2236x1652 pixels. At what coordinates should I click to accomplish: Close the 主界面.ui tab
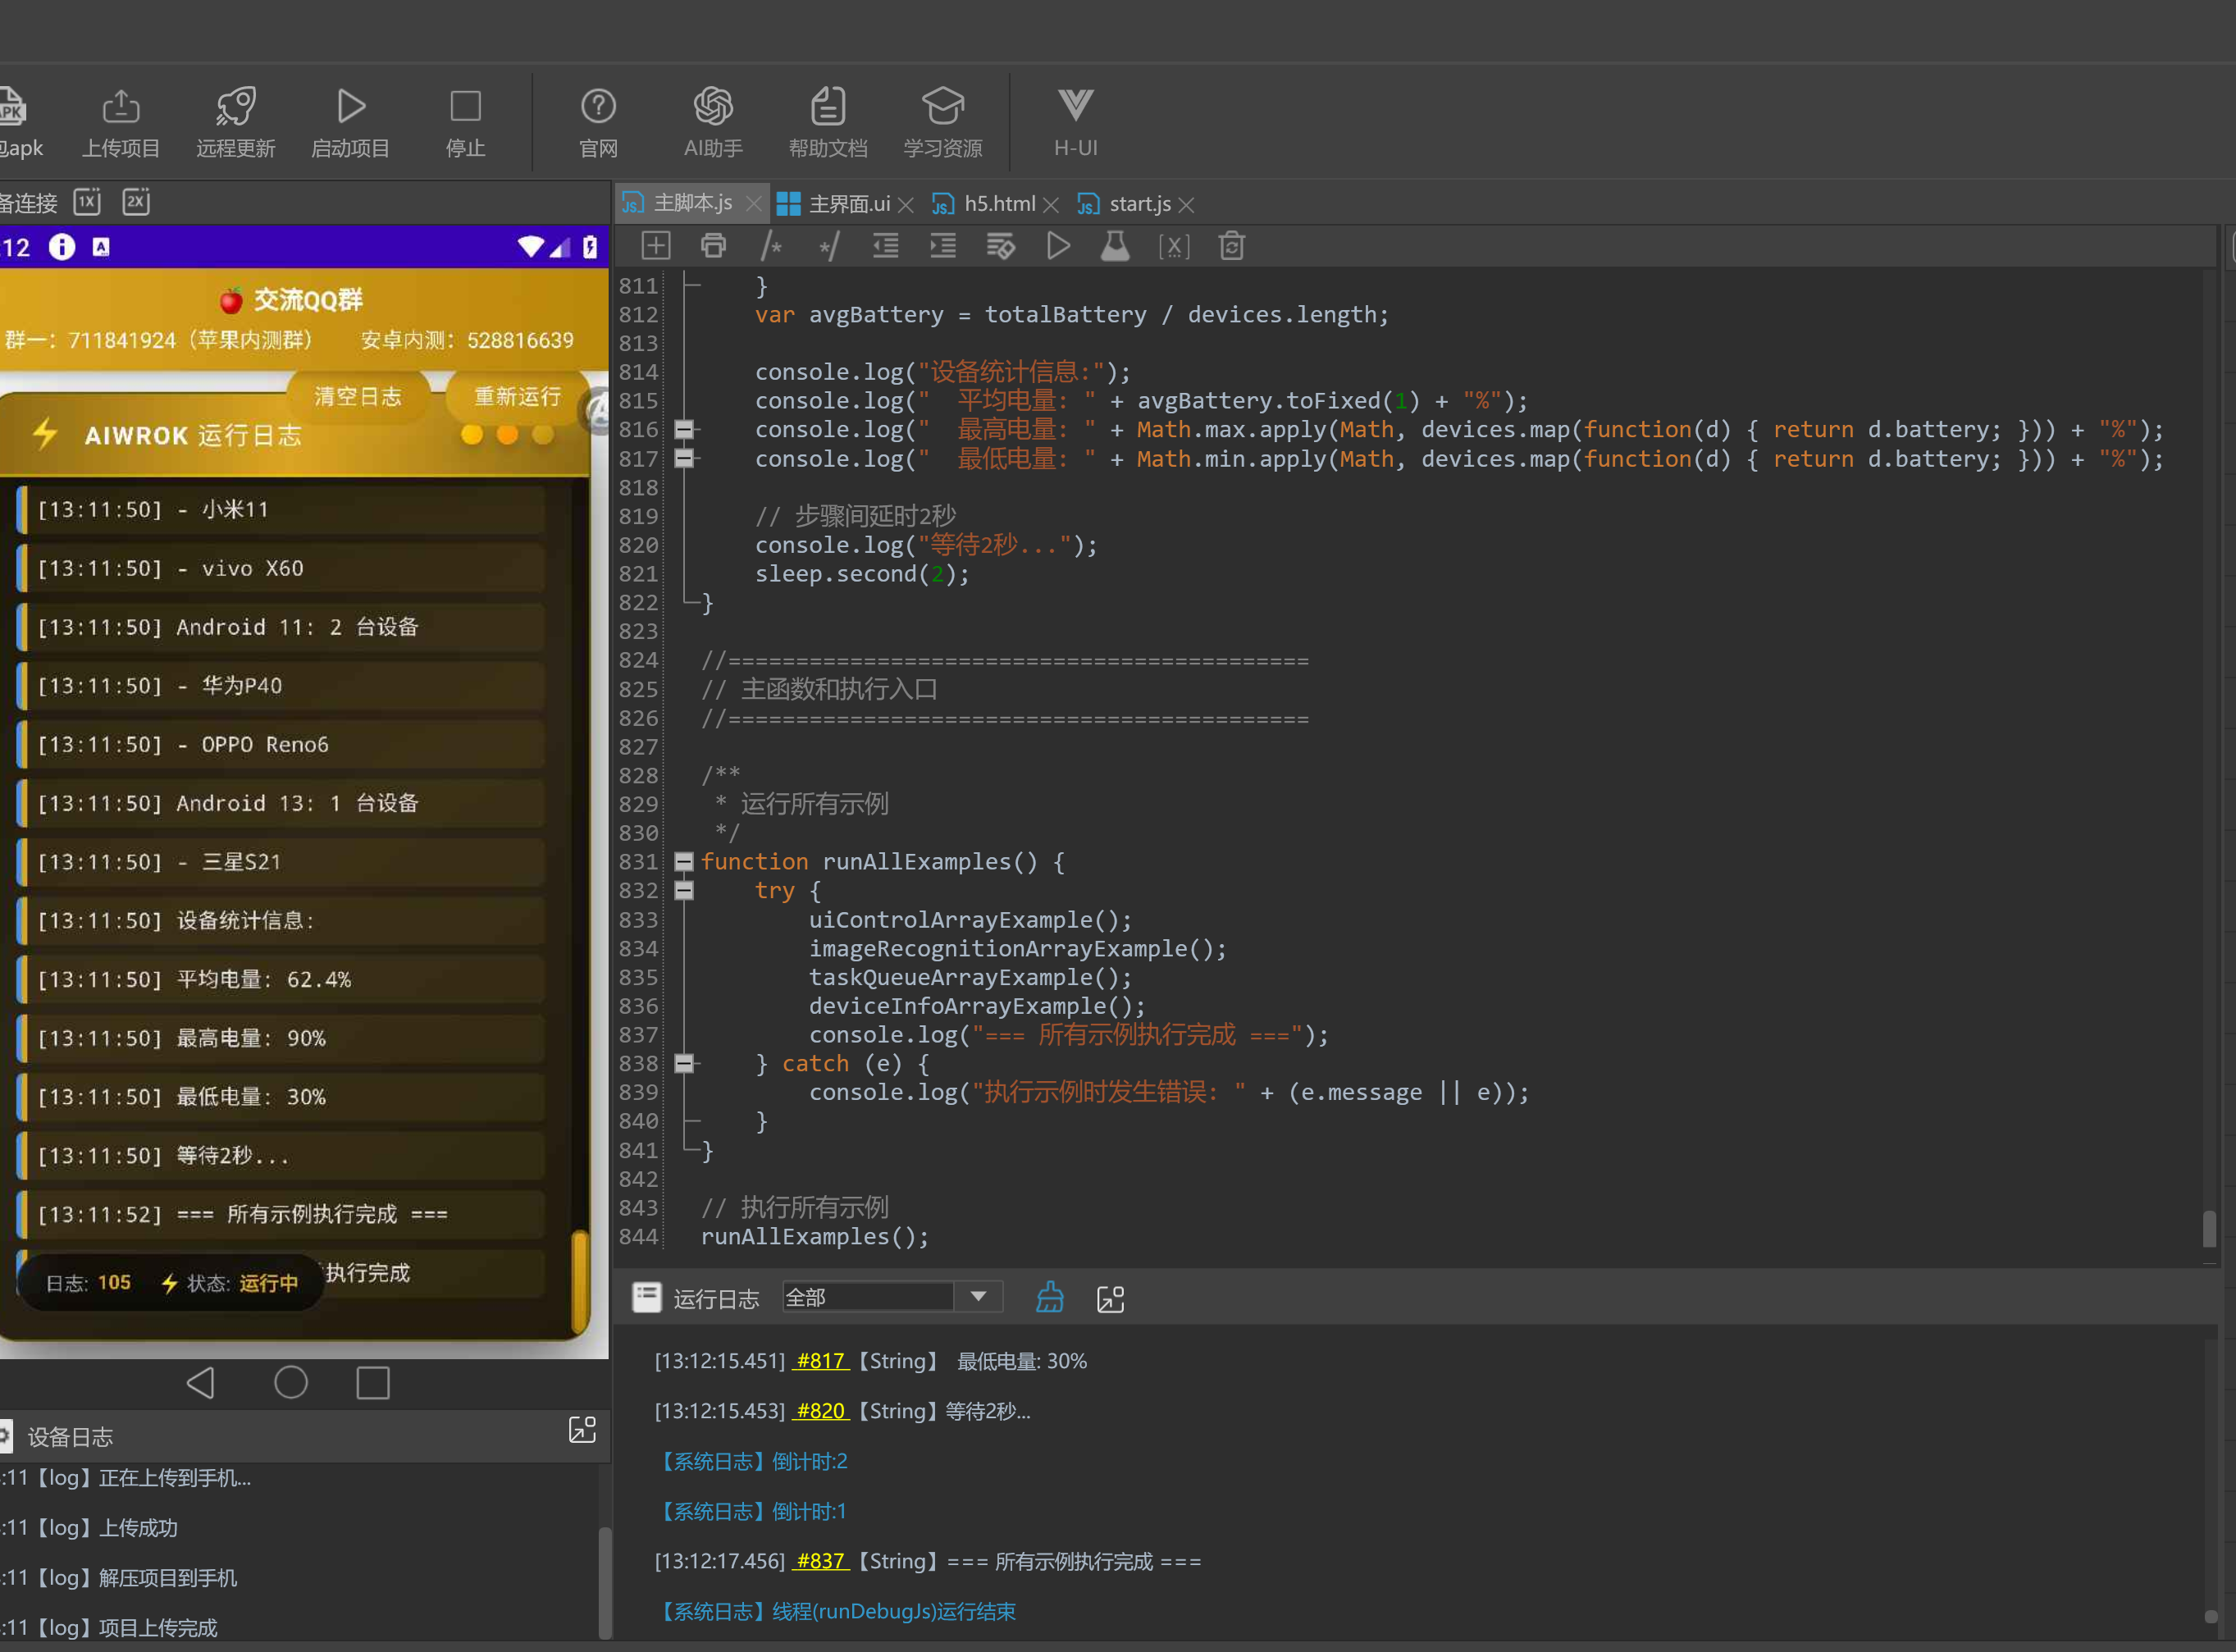click(x=906, y=205)
